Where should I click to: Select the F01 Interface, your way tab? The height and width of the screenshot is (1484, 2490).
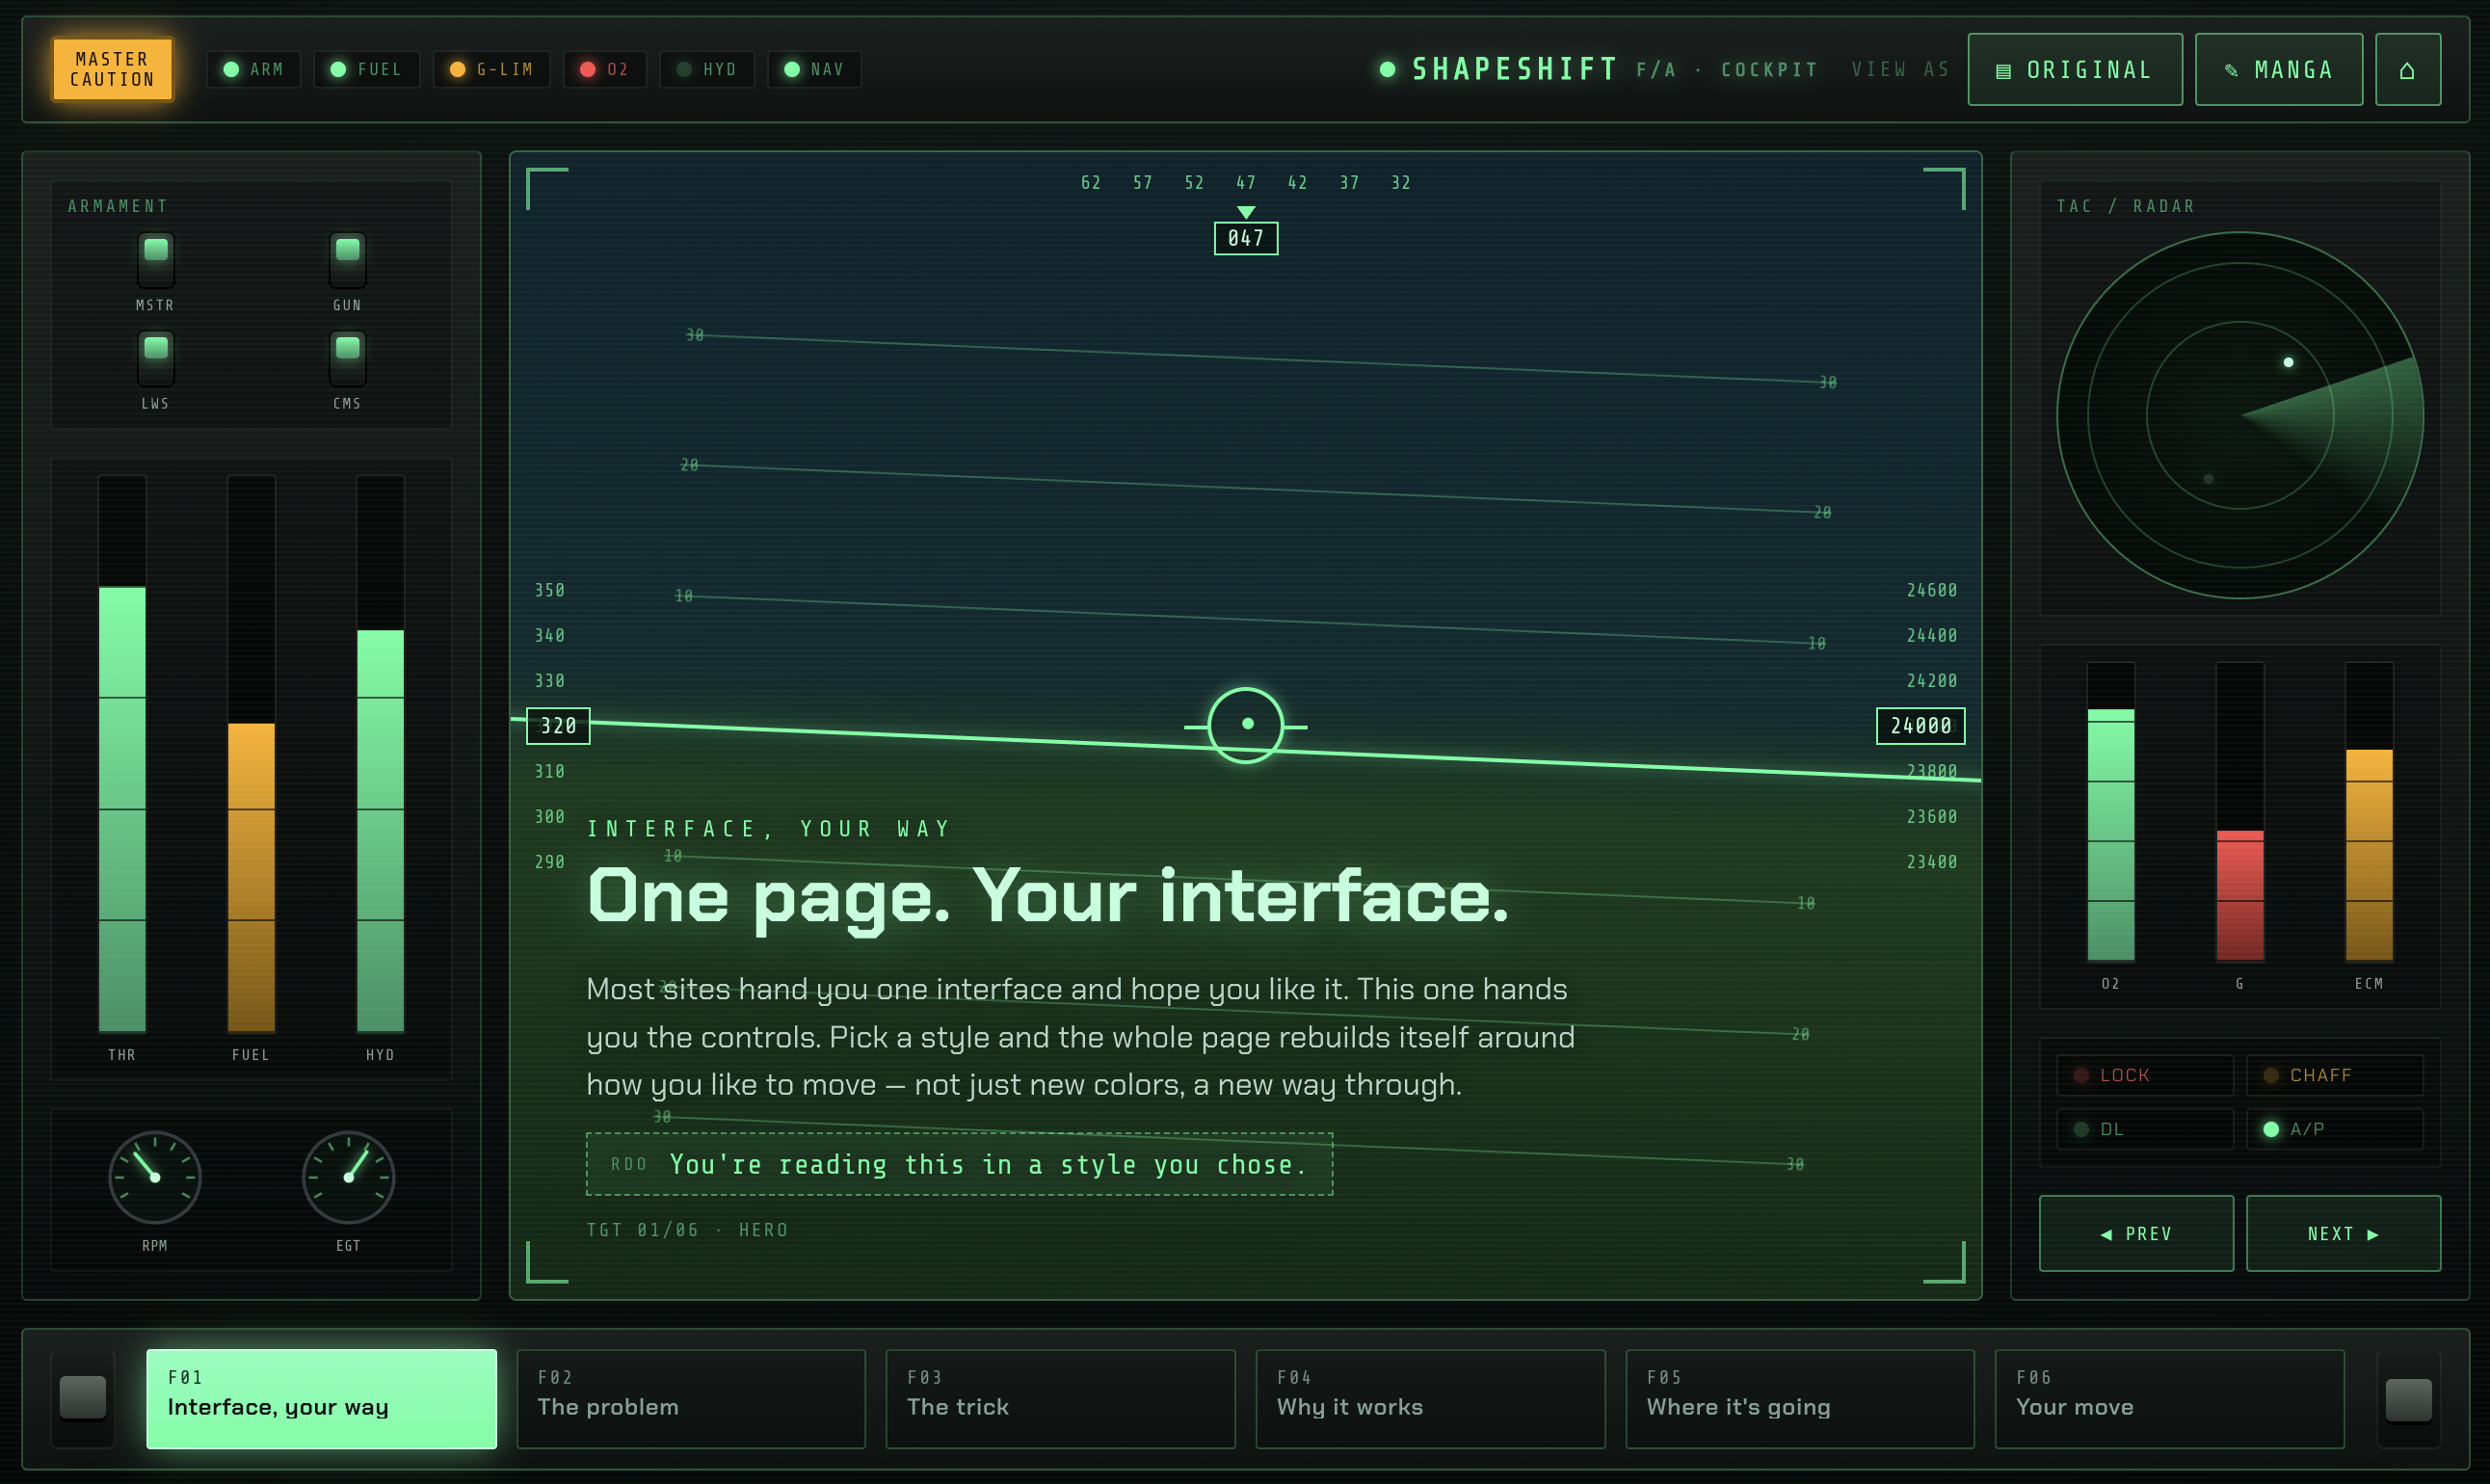coord(321,1398)
